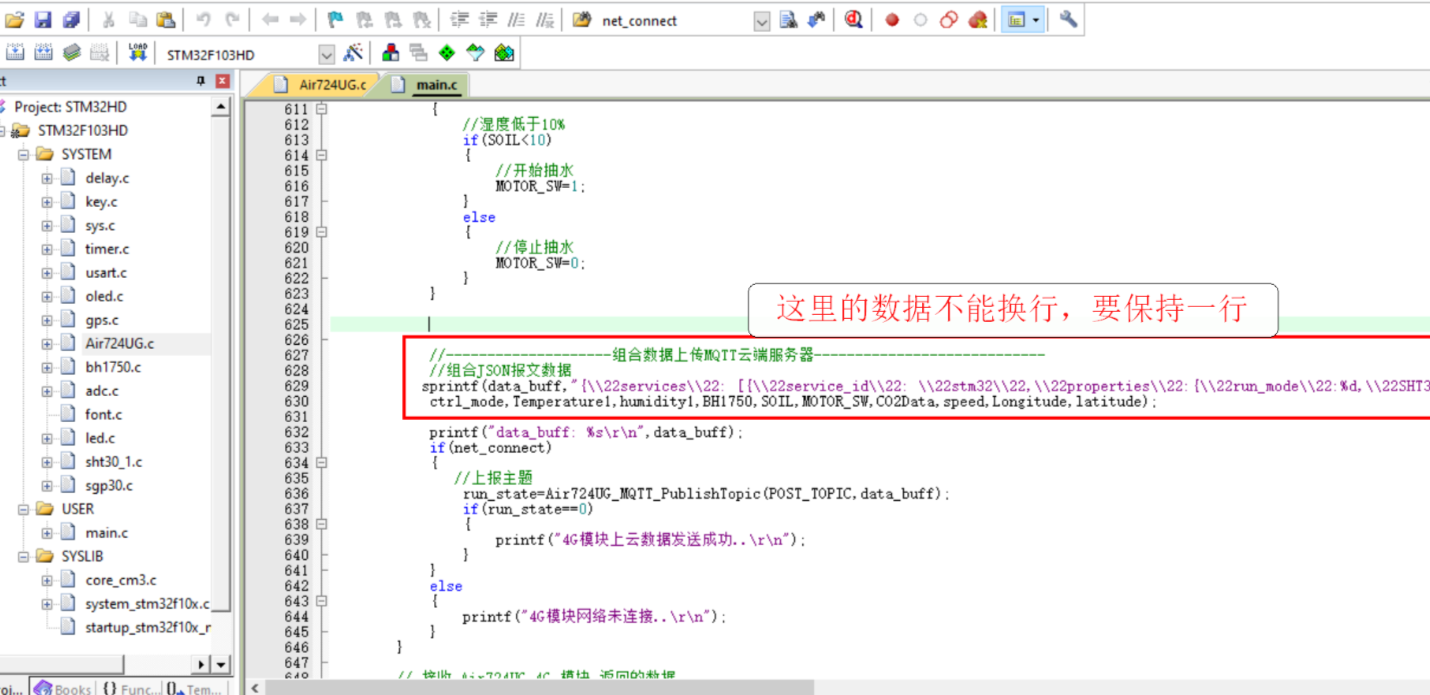
Task: Save the current file
Action: (43, 20)
